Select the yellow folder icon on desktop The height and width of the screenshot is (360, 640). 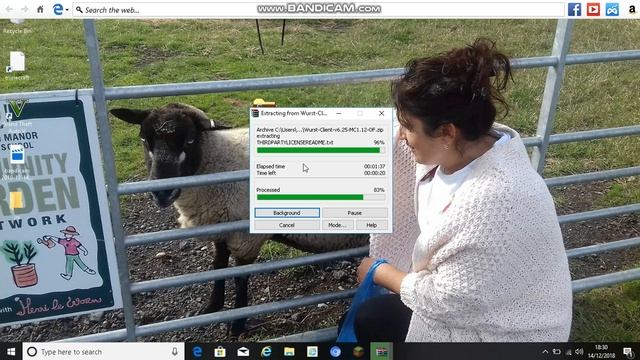coord(16,201)
